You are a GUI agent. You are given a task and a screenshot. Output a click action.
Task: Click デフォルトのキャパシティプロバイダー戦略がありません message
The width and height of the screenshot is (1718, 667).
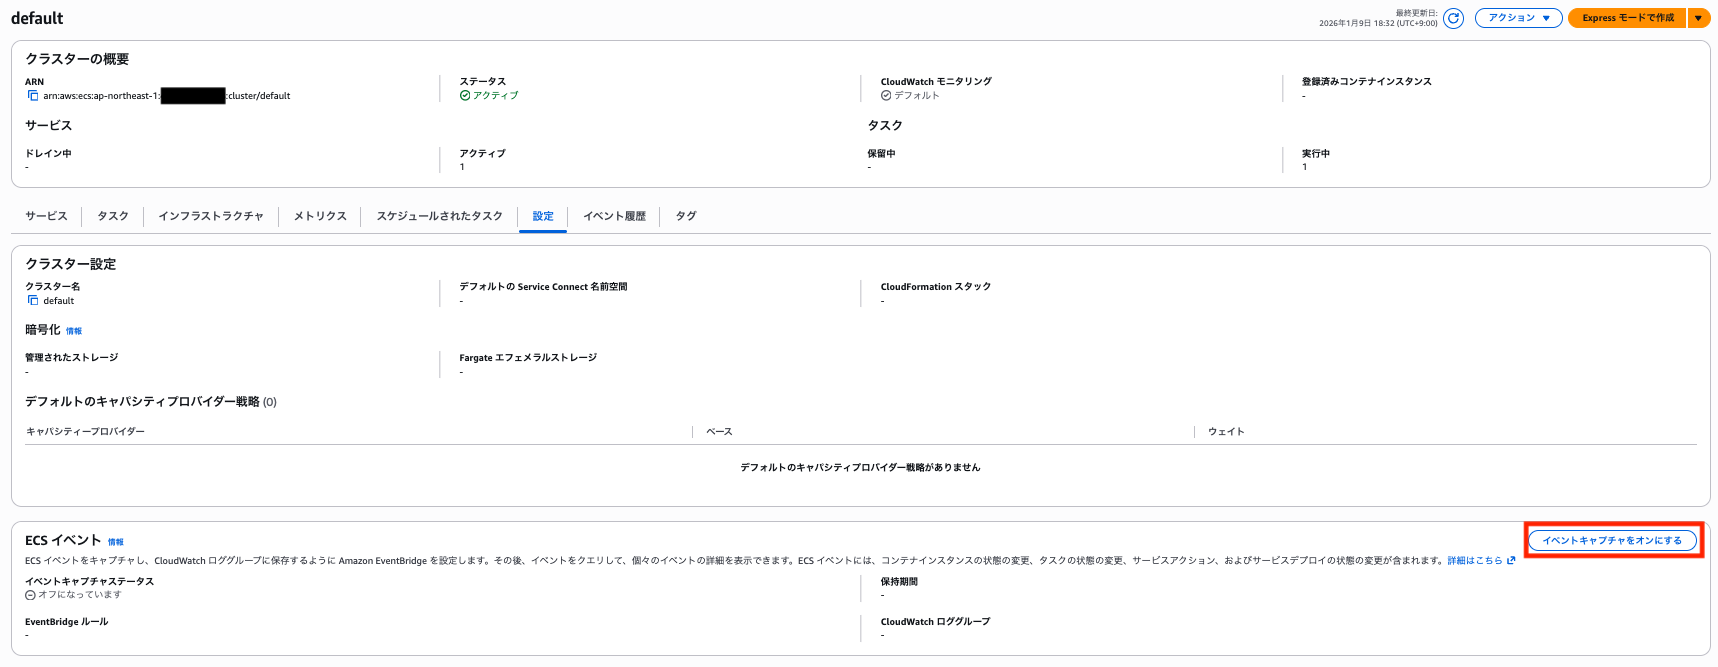[x=860, y=467]
